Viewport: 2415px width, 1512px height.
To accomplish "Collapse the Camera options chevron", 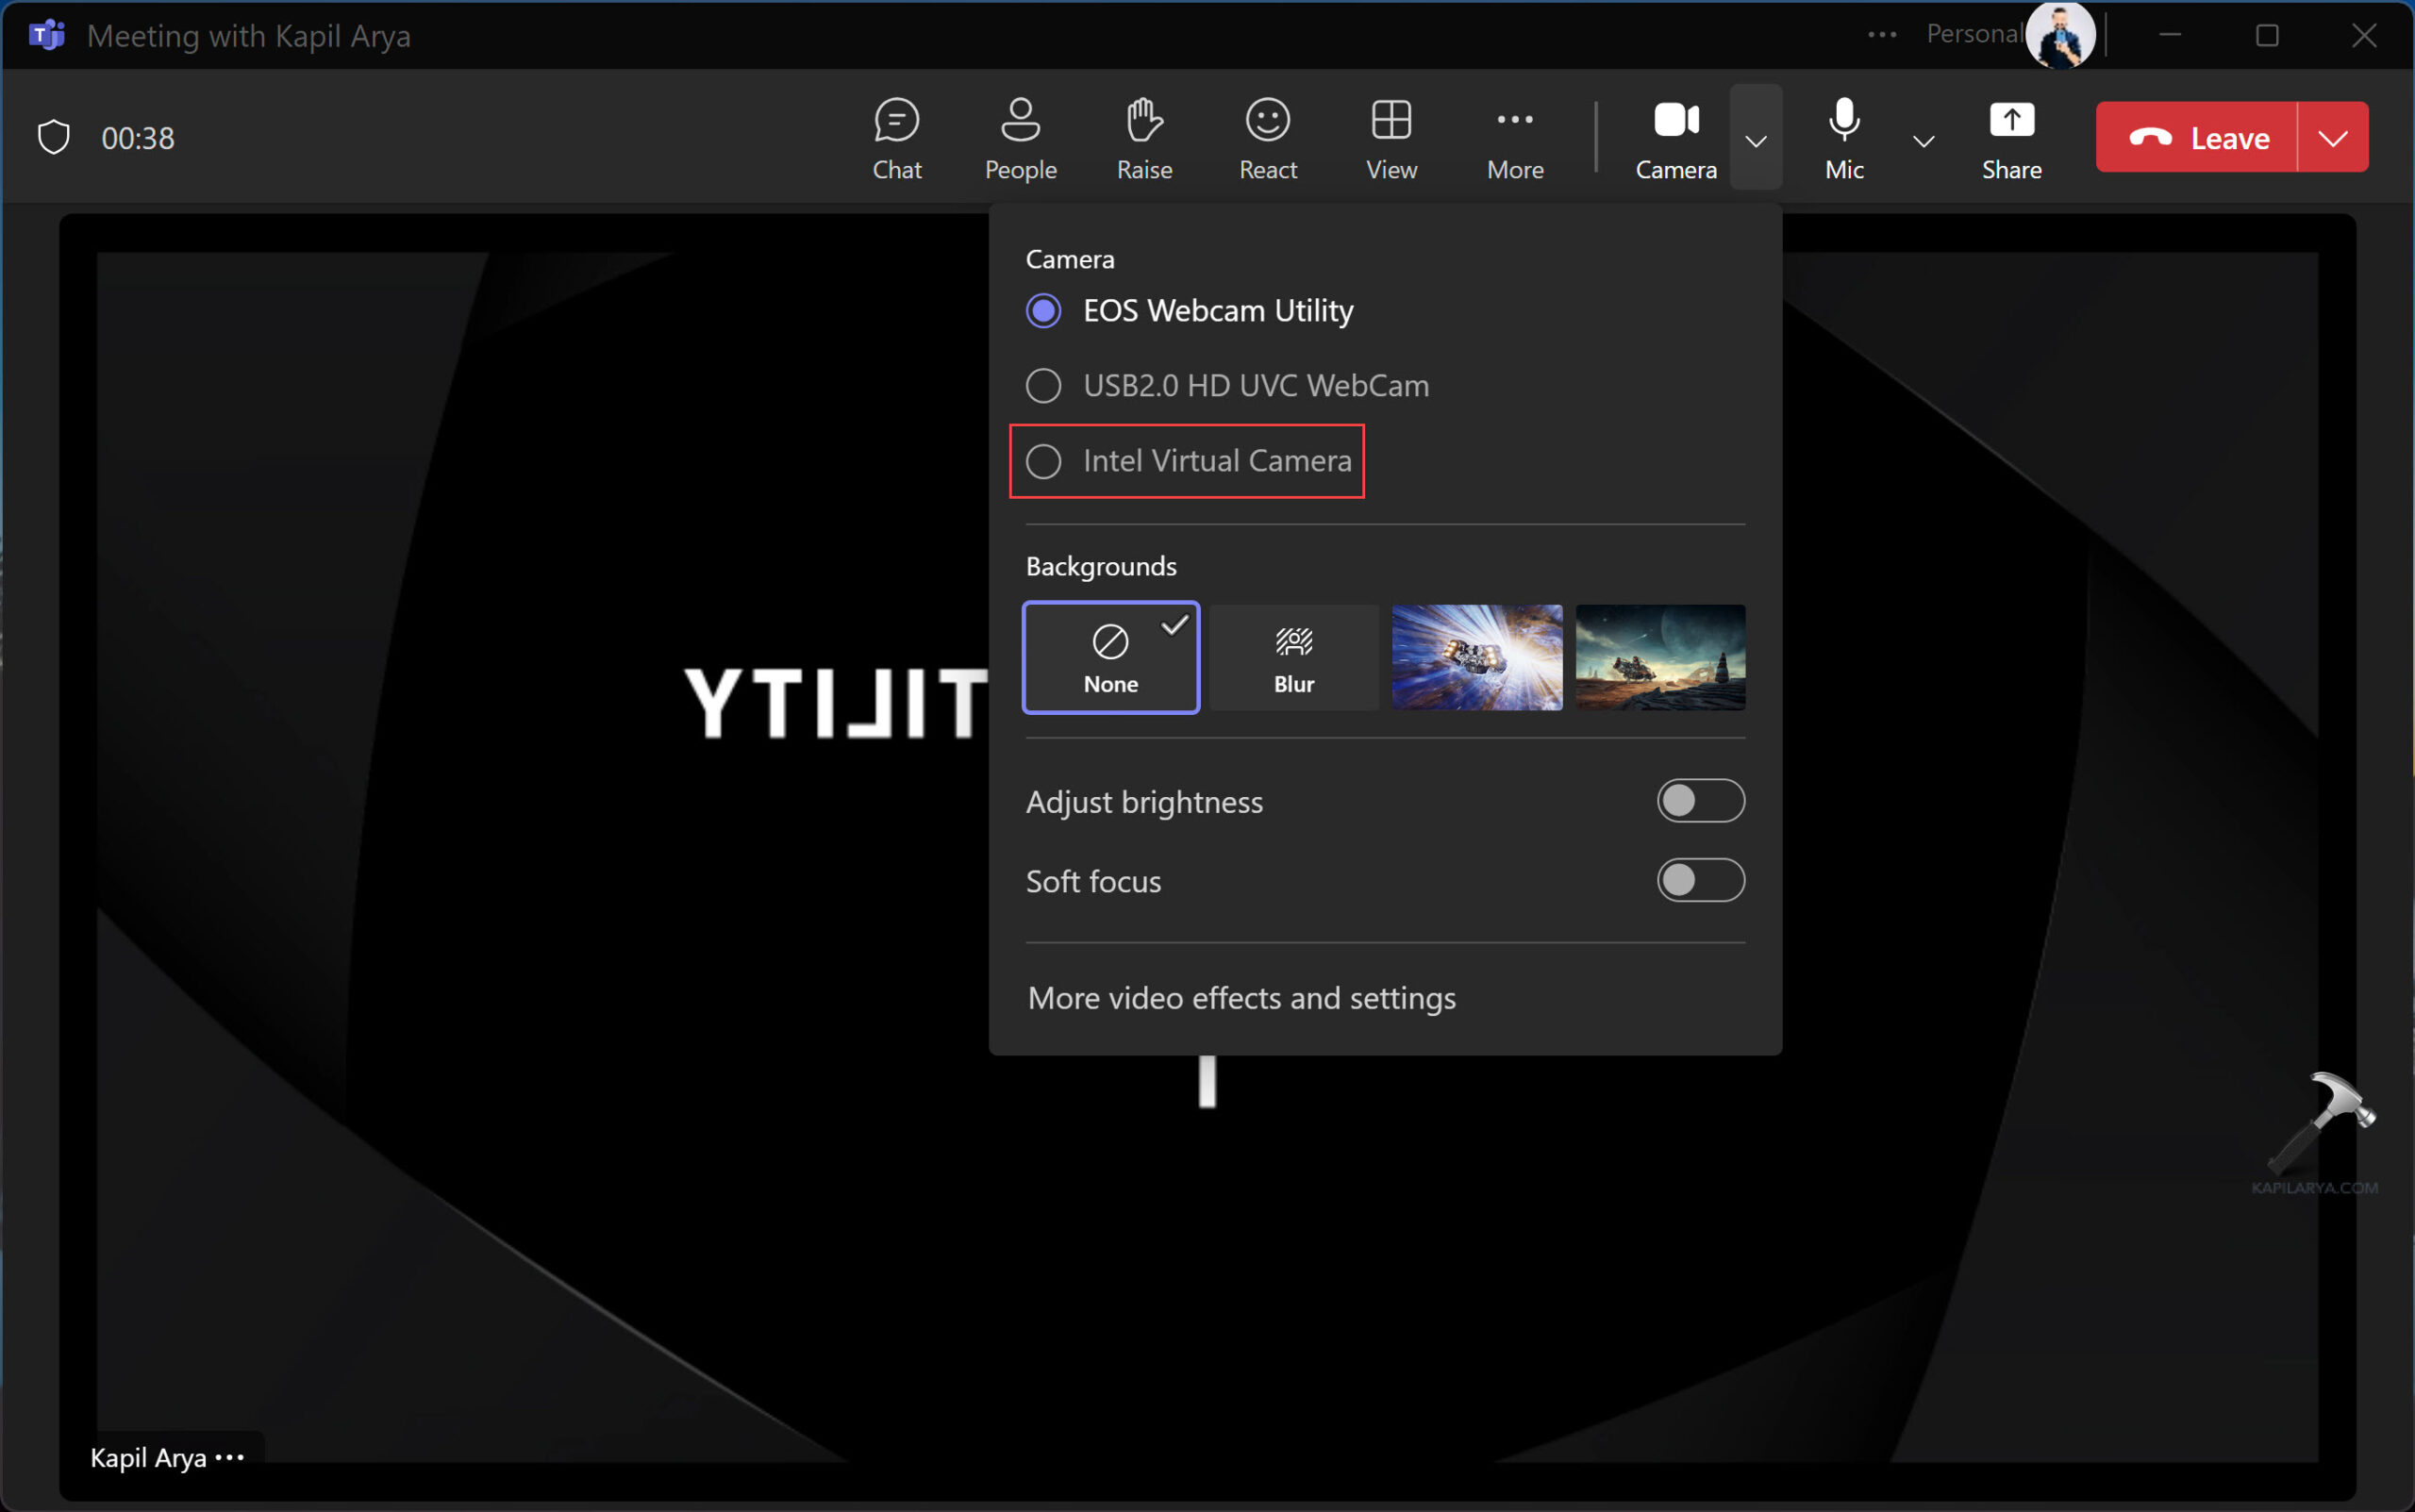I will tap(1756, 140).
